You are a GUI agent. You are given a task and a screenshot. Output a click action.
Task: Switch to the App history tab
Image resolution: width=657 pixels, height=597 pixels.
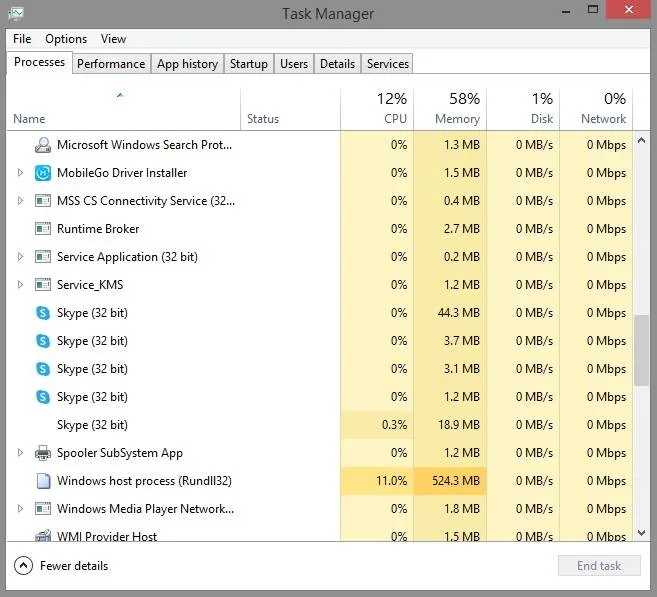[x=187, y=64]
